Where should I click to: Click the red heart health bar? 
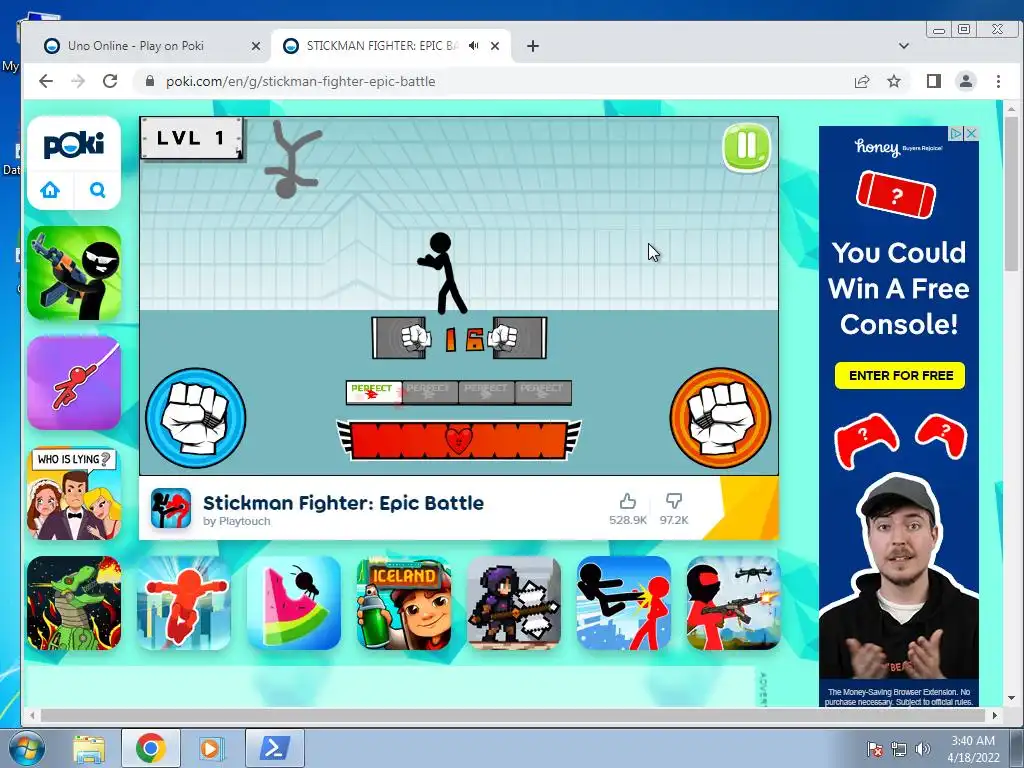(x=458, y=440)
